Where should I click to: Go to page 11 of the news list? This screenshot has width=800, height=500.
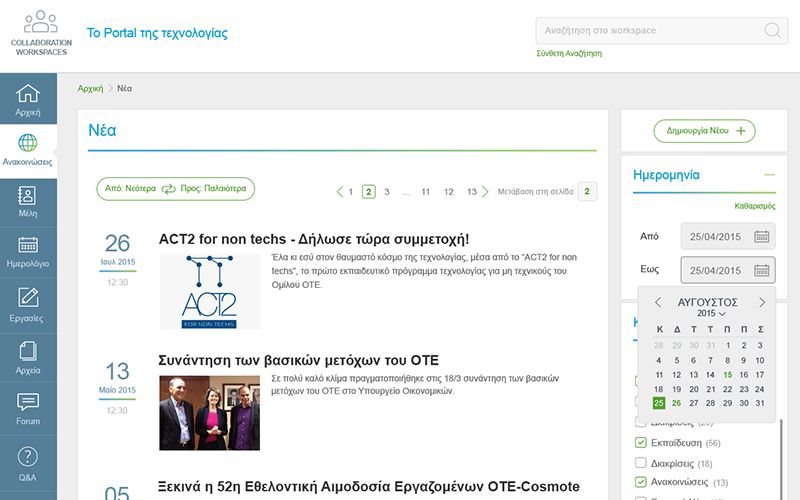[426, 192]
